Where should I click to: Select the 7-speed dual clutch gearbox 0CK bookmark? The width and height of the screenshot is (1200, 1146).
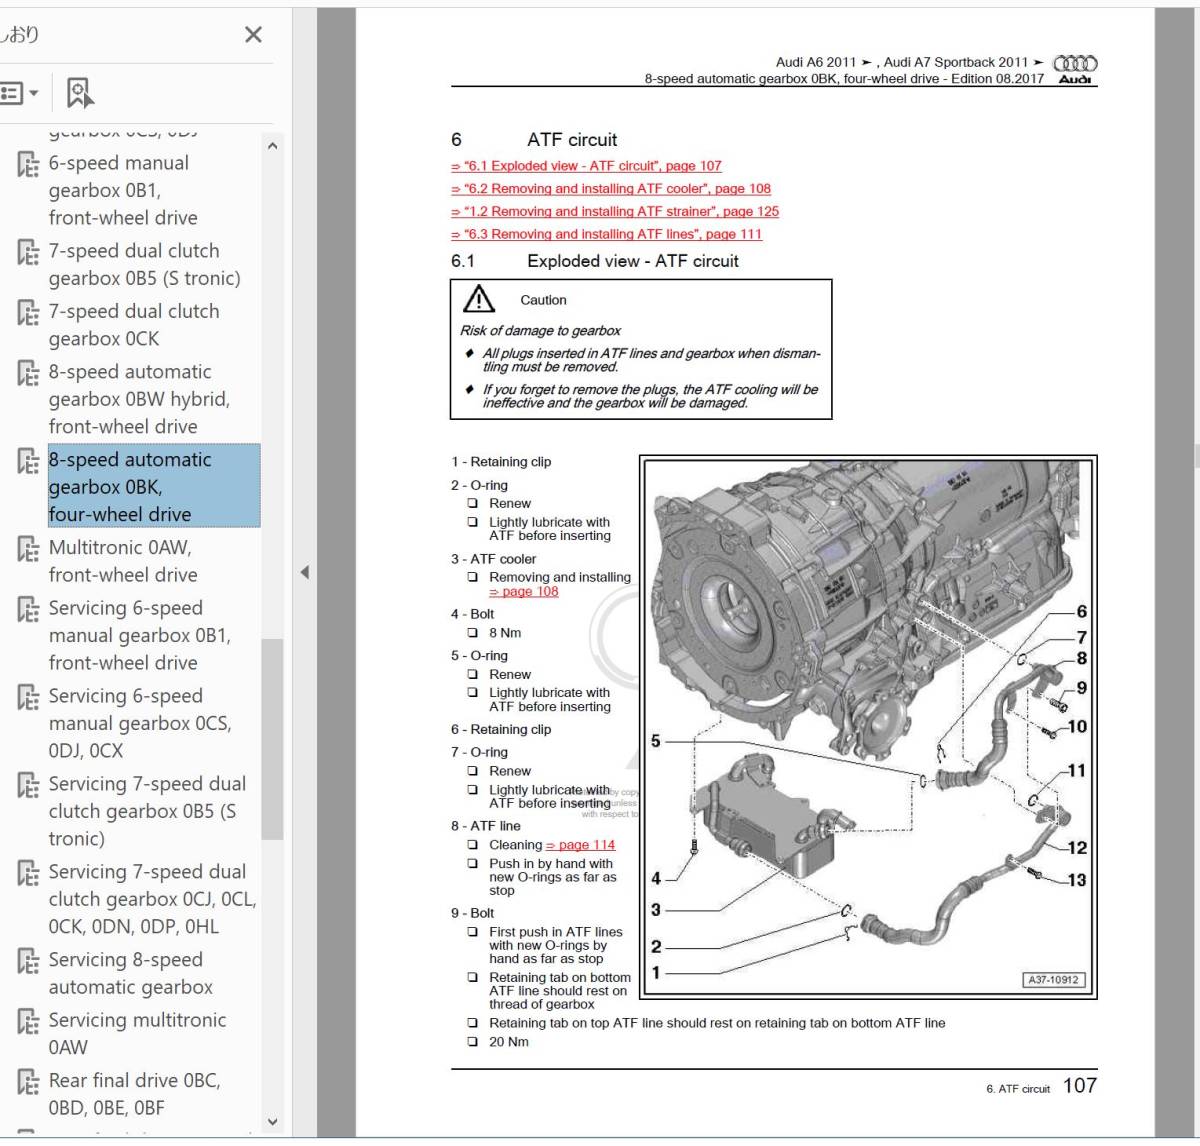(134, 325)
